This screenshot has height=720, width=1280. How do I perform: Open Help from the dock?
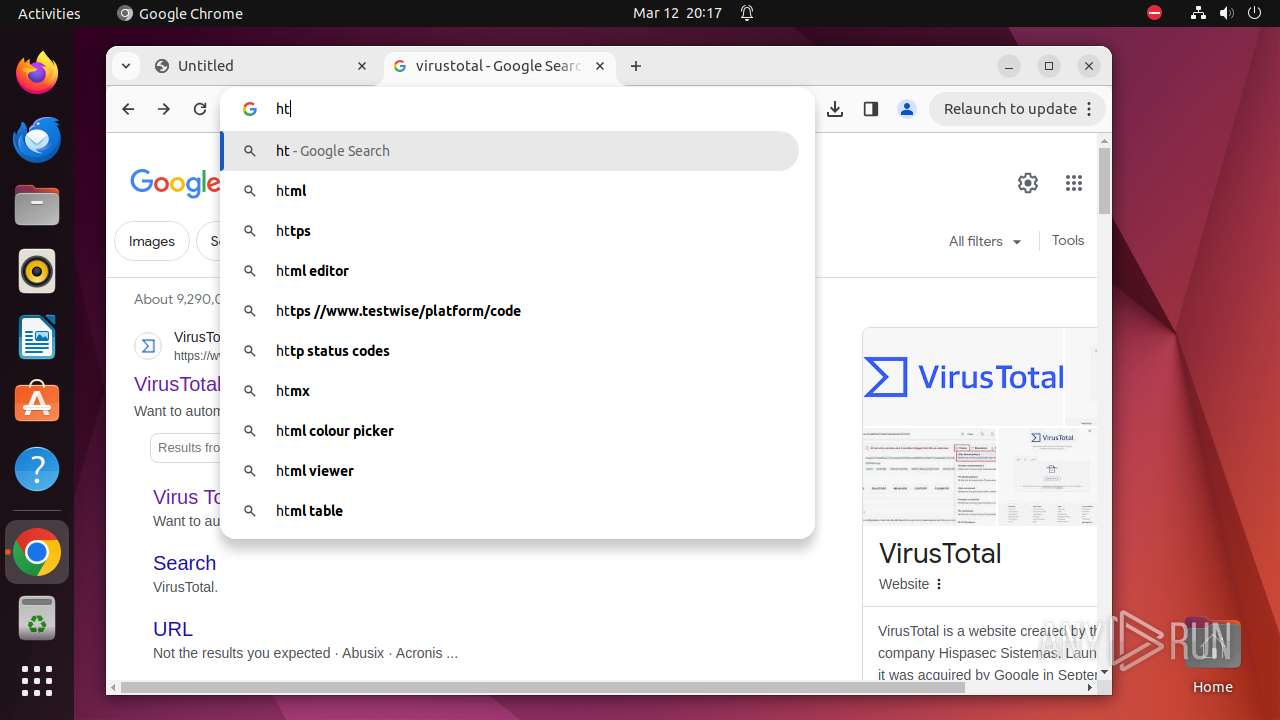(37, 469)
